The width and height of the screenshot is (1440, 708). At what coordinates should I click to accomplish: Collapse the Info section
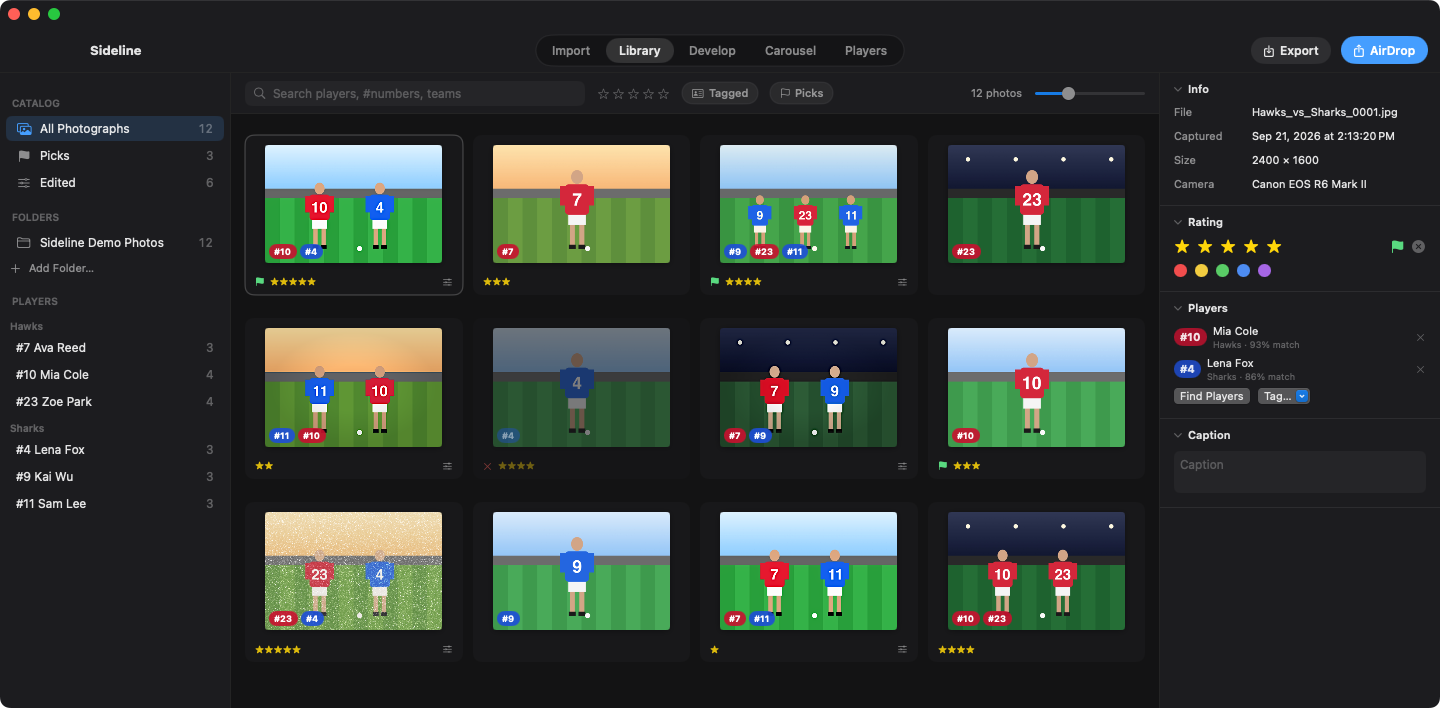(1179, 89)
